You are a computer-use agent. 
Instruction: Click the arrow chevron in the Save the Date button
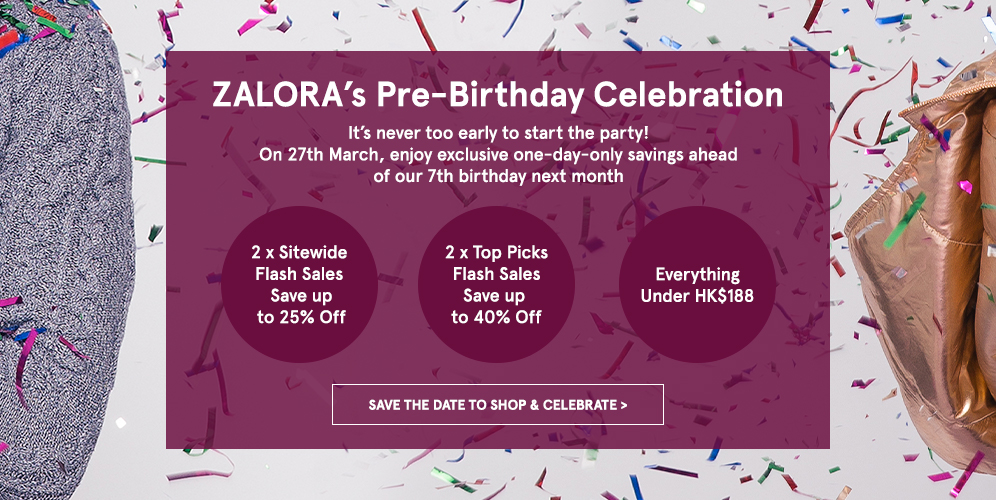click(x=624, y=405)
